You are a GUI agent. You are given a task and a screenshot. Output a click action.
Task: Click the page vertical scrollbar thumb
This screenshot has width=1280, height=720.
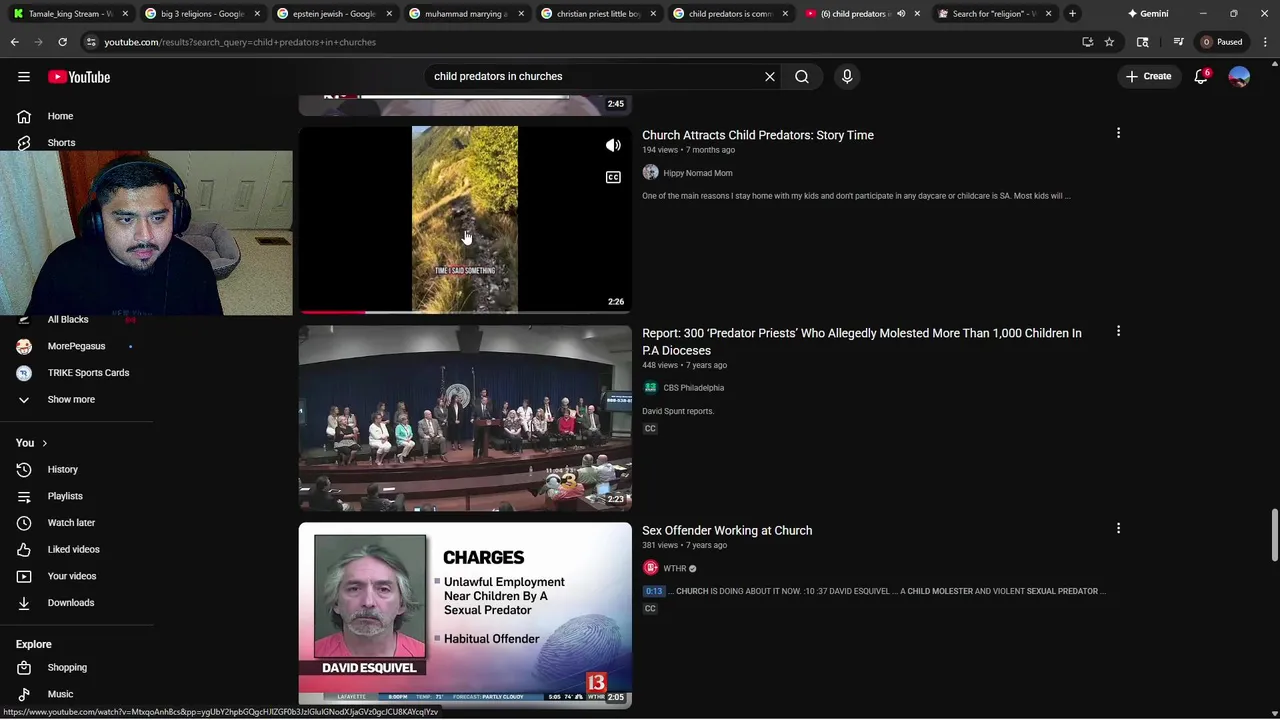click(1274, 536)
